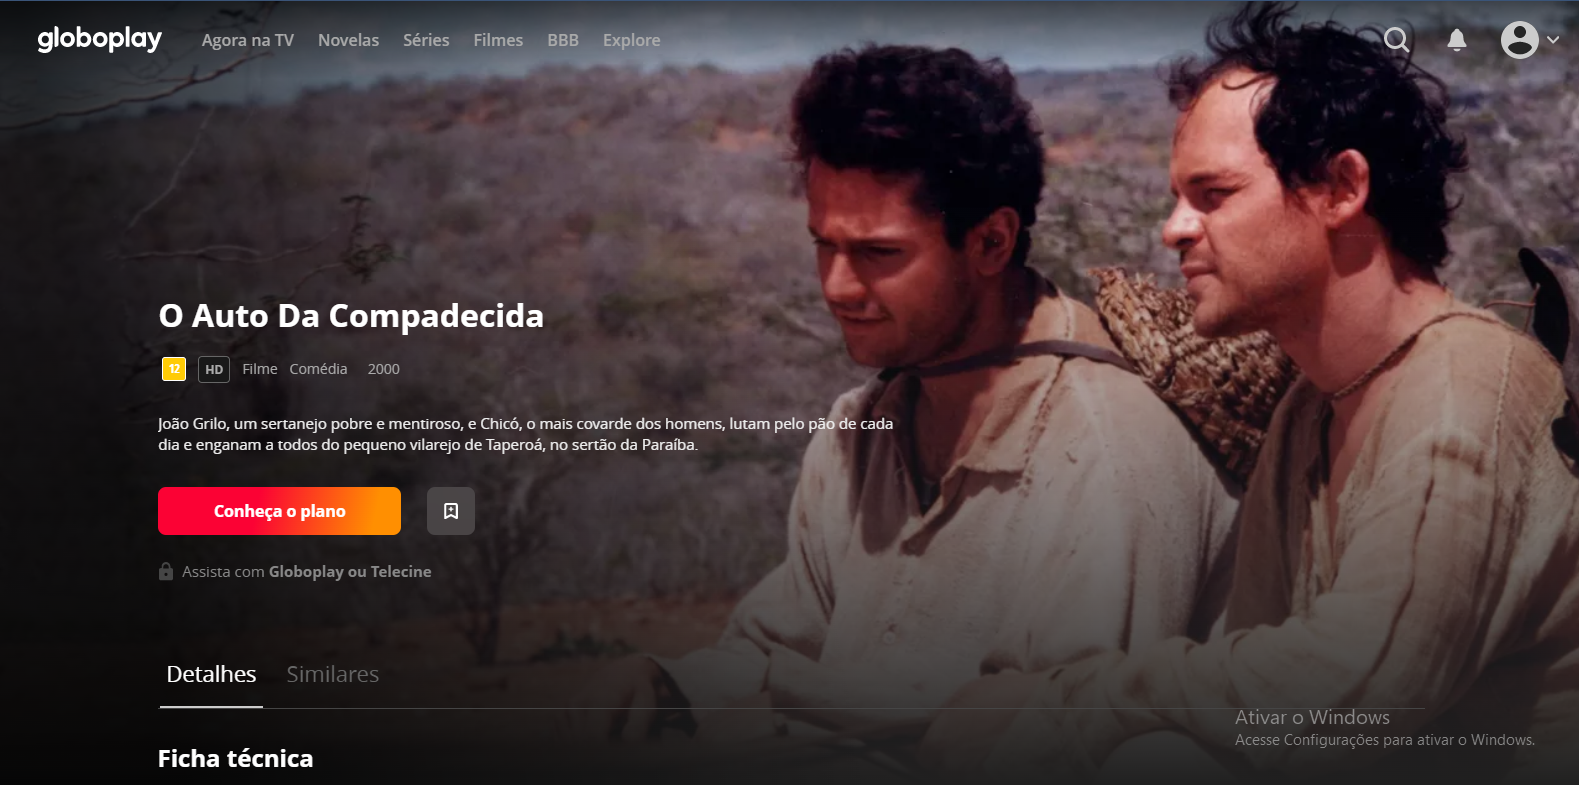Click the HD quality badge
This screenshot has width=1579, height=785.
pyautogui.click(x=214, y=369)
